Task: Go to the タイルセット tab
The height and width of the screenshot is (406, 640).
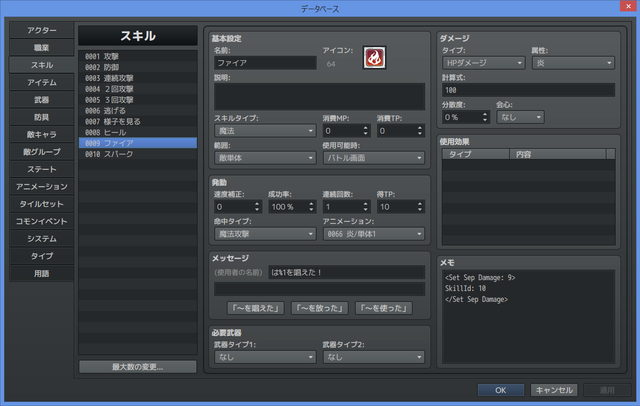Action: (42, 204)
